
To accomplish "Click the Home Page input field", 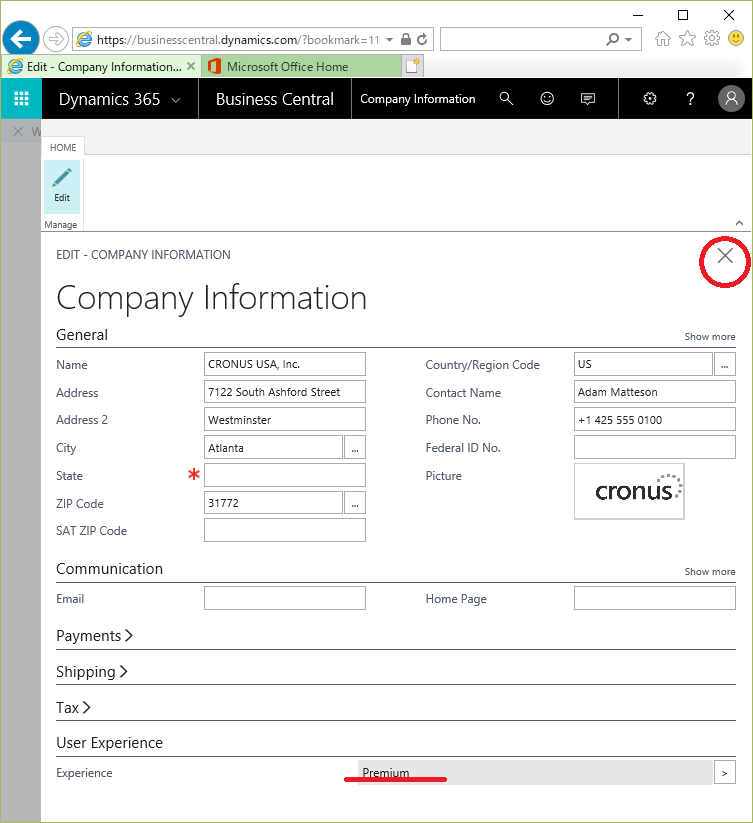I will click(654, 598).
